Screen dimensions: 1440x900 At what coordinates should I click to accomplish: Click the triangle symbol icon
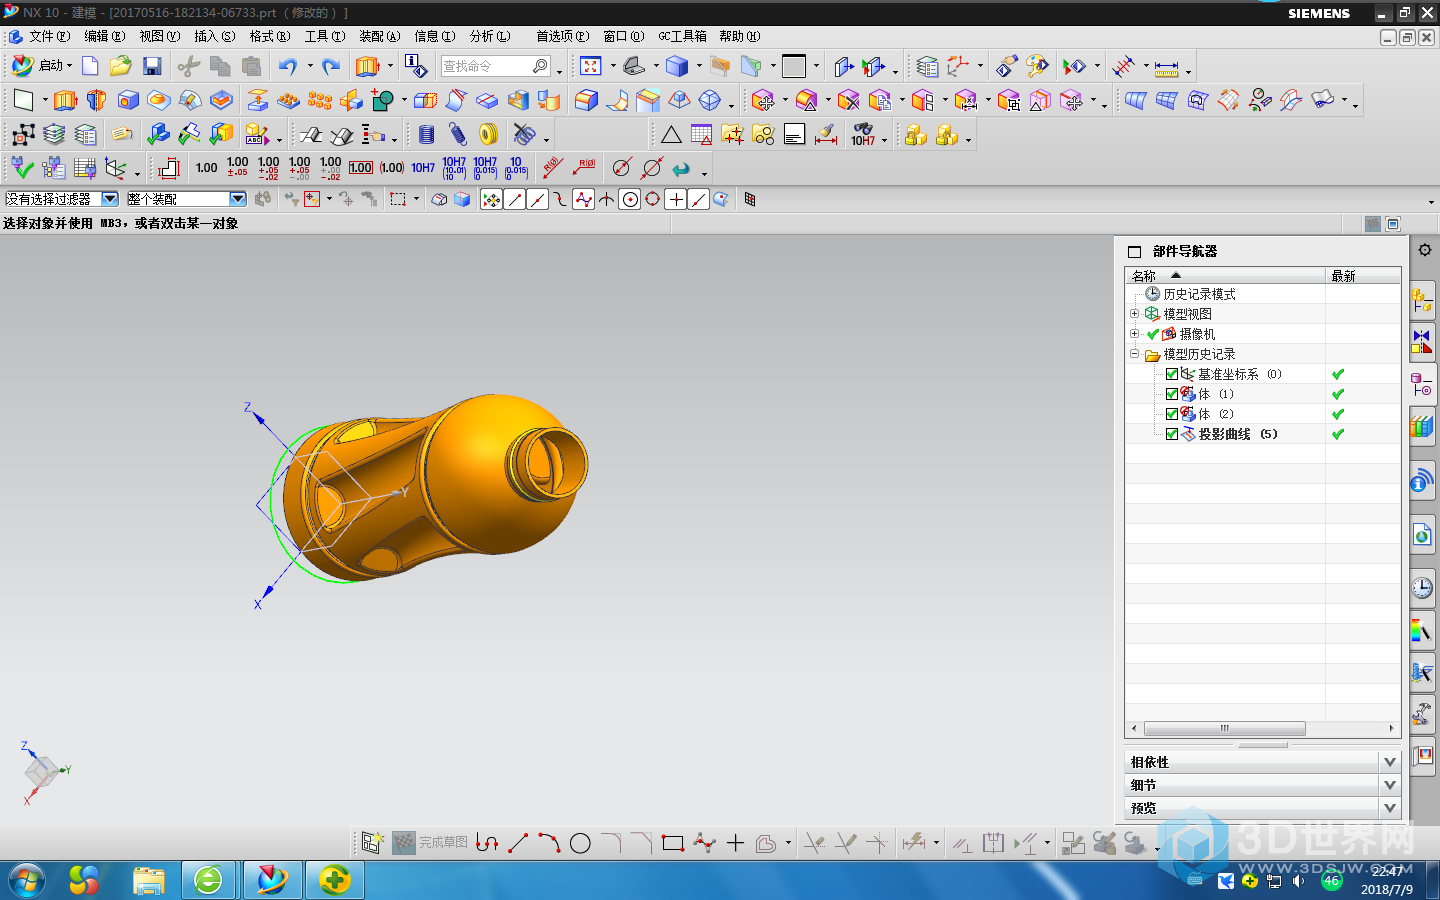(x=671, y=134)
